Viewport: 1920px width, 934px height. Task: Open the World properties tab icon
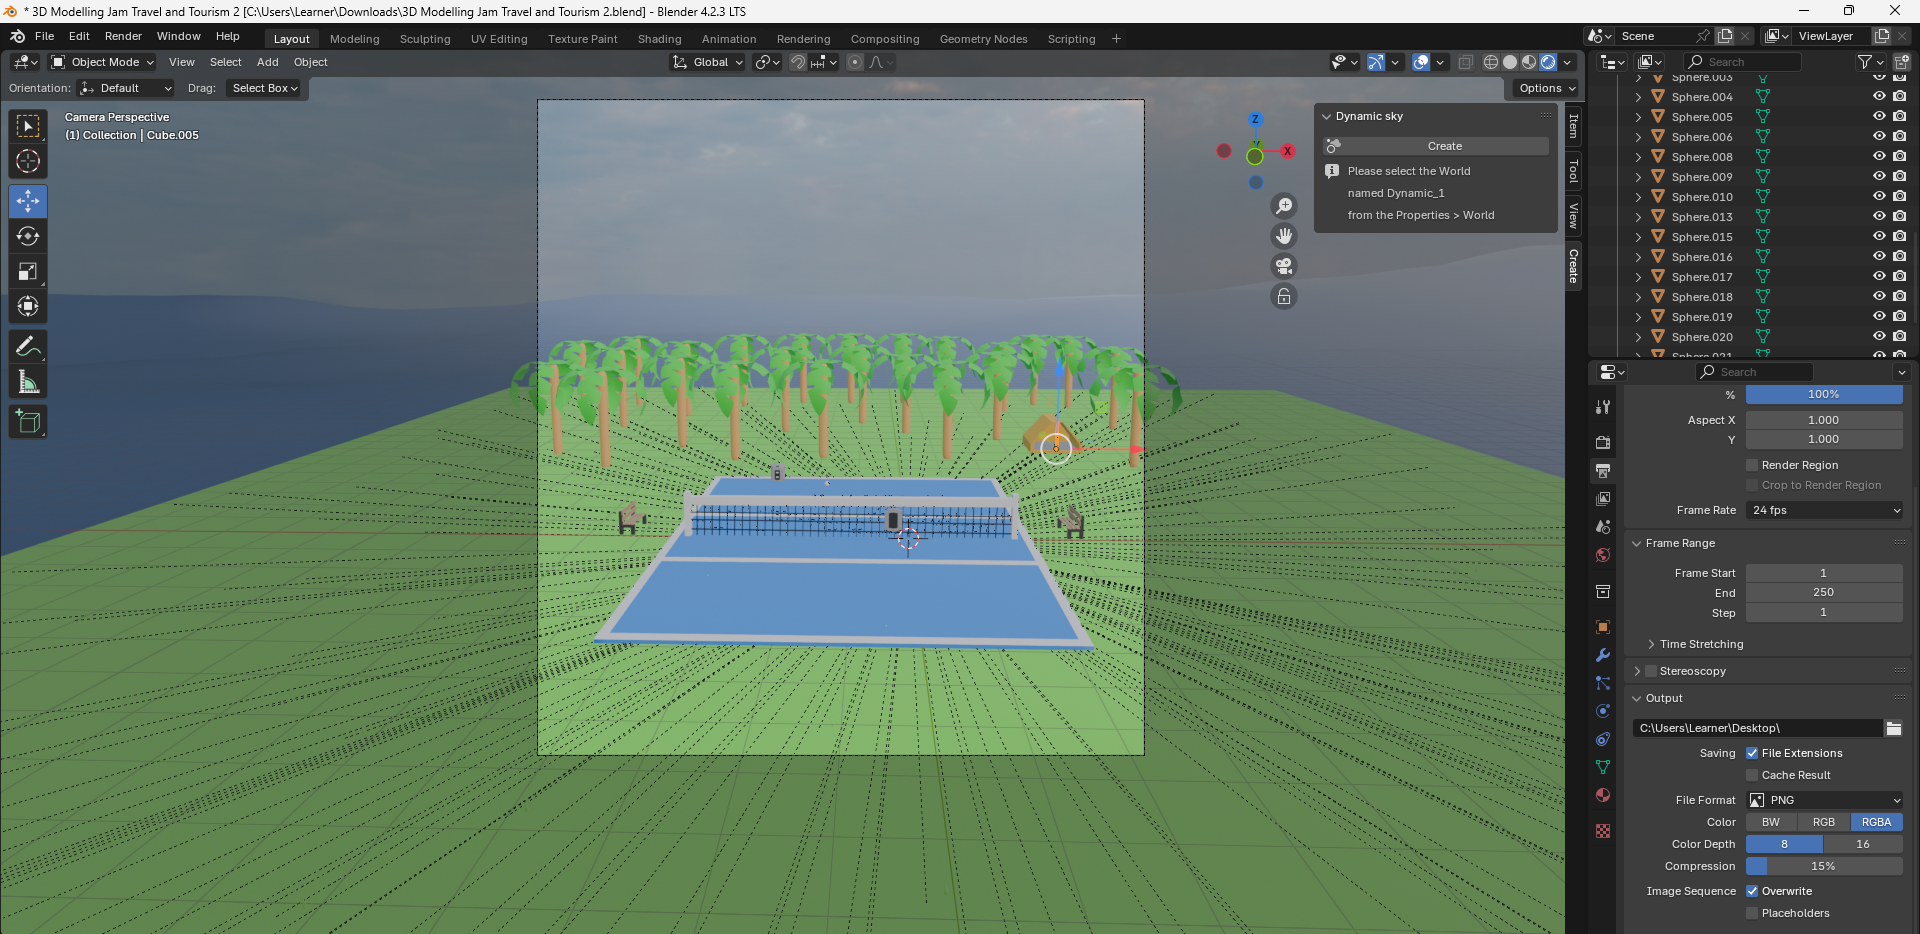pos(1603,555)
